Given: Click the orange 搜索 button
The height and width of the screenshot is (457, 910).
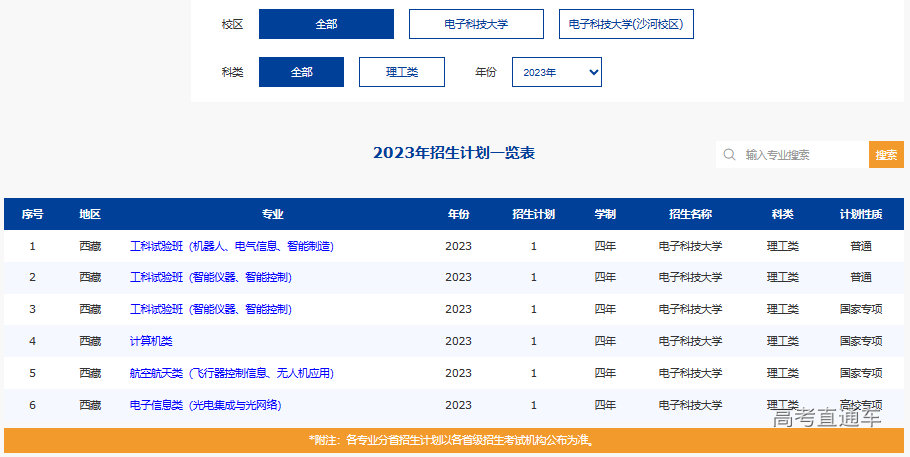Looking at the screenshot, I should coord(886,155).
